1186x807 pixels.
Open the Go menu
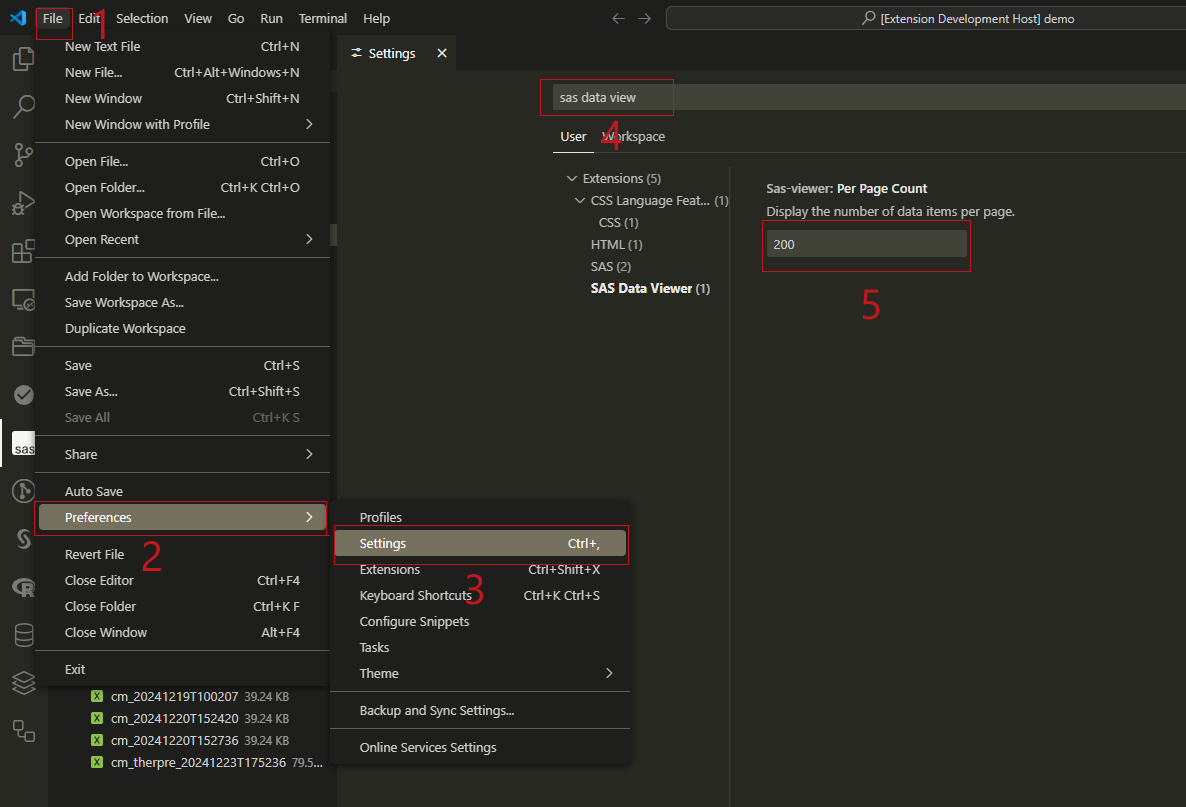(236, 18)
